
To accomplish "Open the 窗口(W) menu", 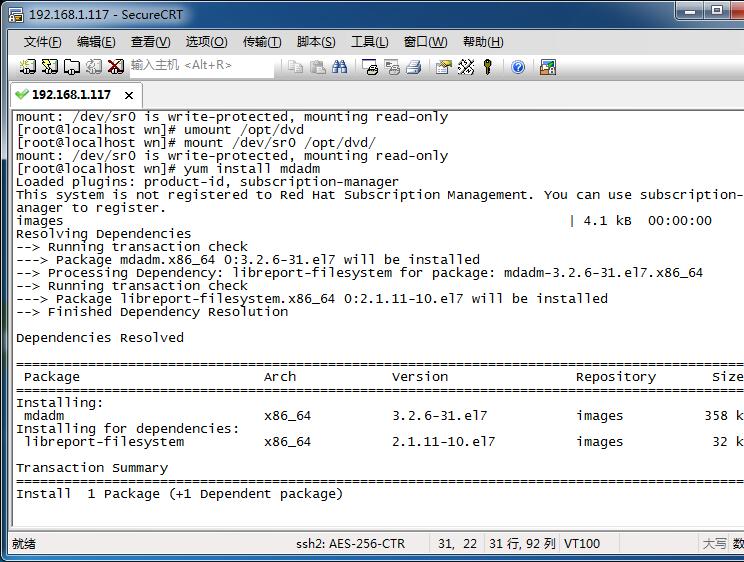I will [x=425, y=42].
